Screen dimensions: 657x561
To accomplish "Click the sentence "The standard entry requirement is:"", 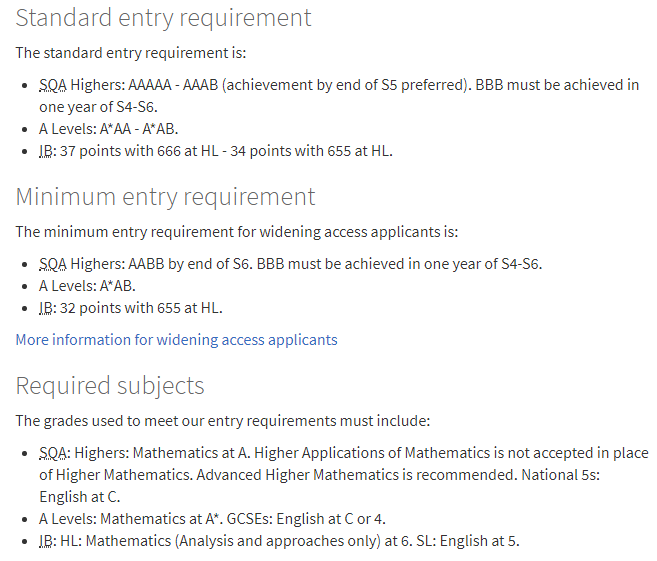I will pyautogui.click(x=130, y=52).
